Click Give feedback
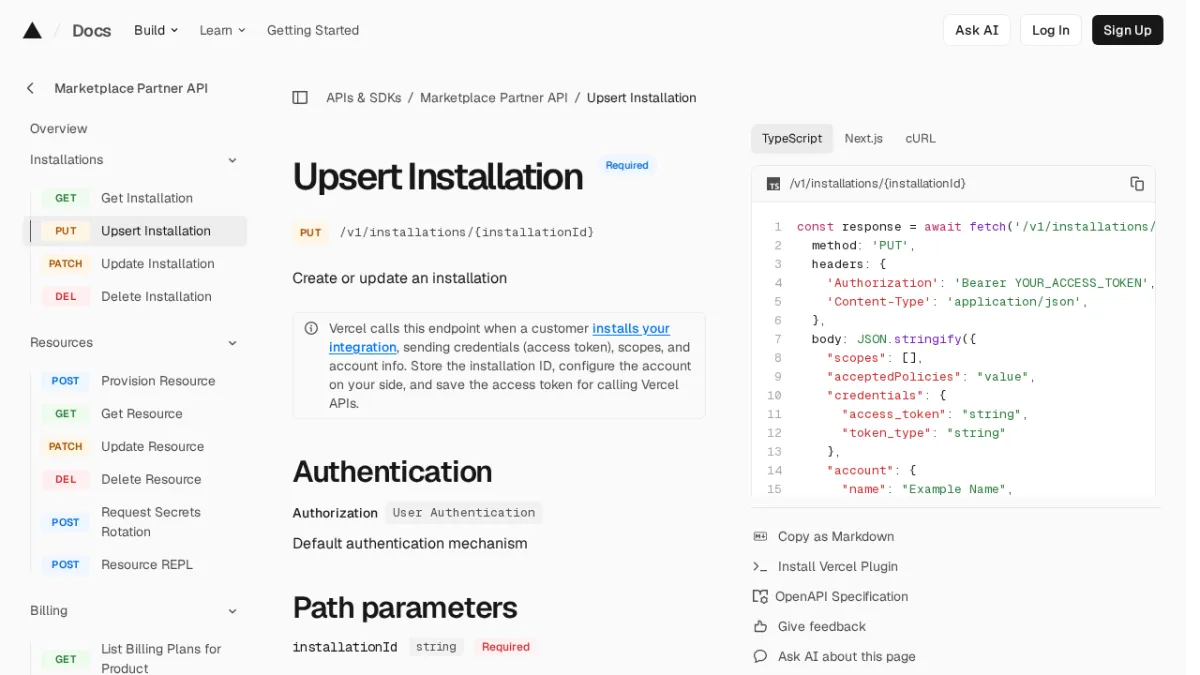Screen dimensions: 1200x675 point(822,627)
